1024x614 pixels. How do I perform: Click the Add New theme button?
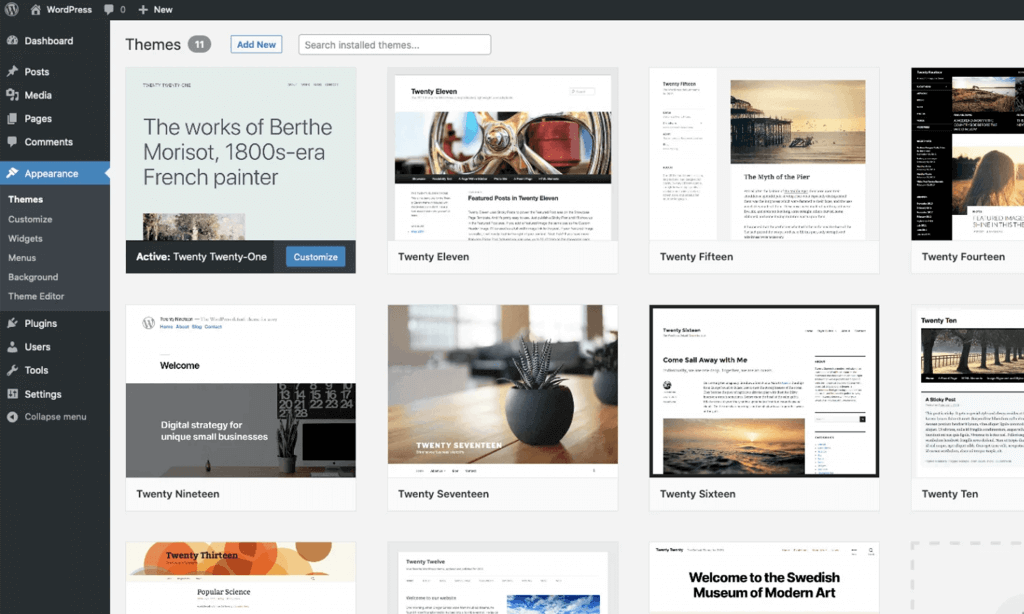(x=256, y=44)
